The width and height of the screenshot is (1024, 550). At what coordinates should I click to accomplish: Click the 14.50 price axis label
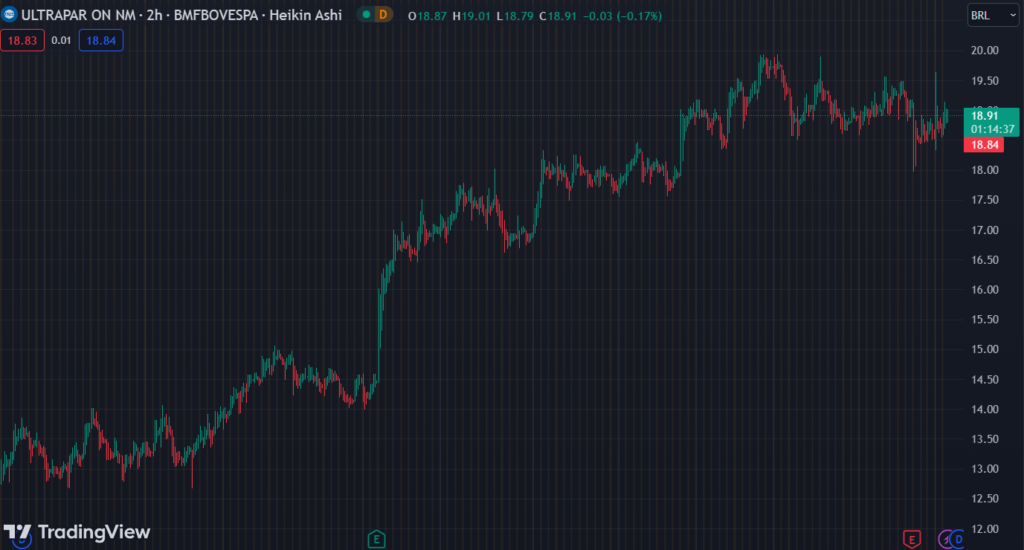(984, 380)
